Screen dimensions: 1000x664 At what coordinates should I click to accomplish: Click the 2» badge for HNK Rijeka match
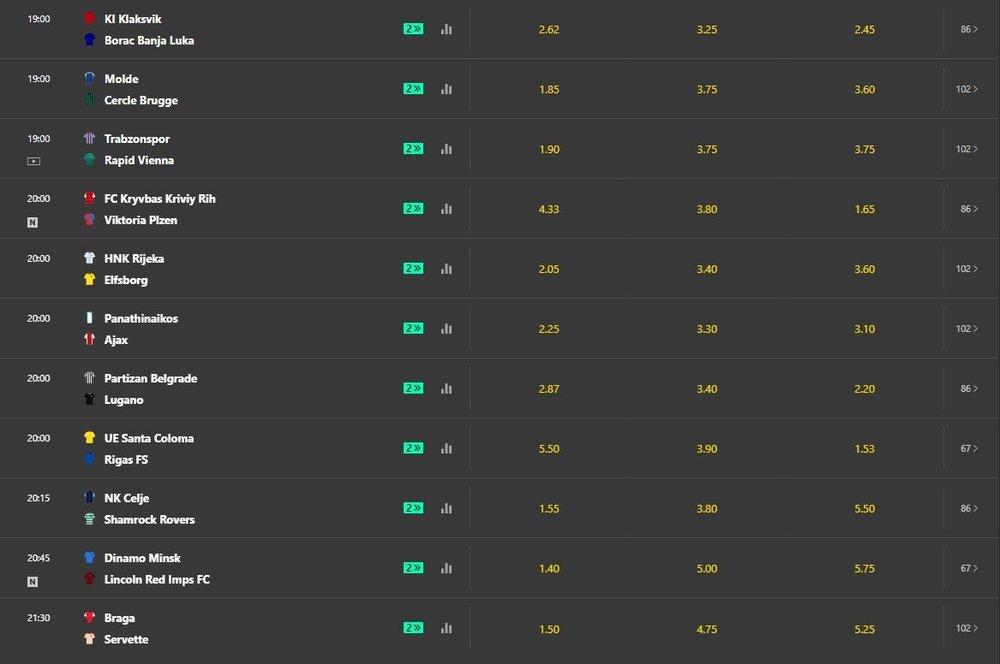tap(413, 269)
